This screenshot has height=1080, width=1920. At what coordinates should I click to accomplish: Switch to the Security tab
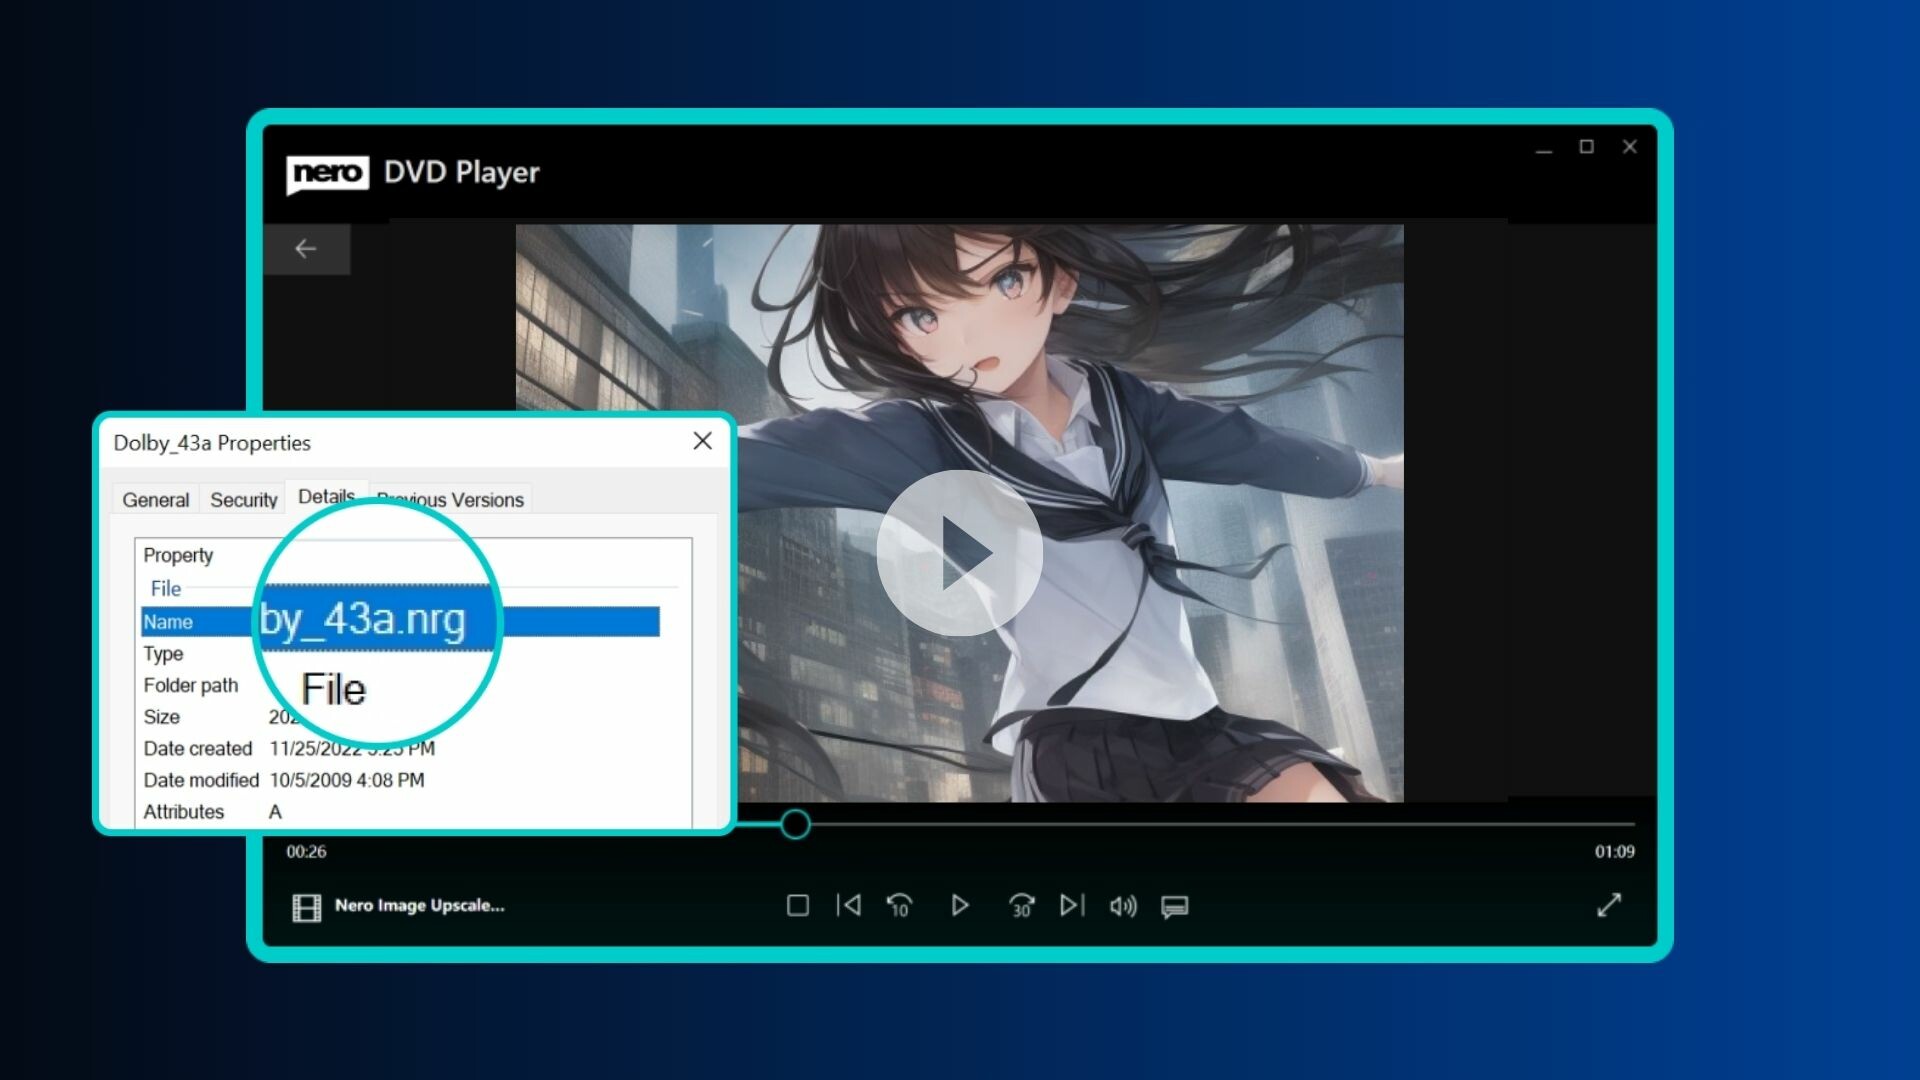(x=242, y=499)
